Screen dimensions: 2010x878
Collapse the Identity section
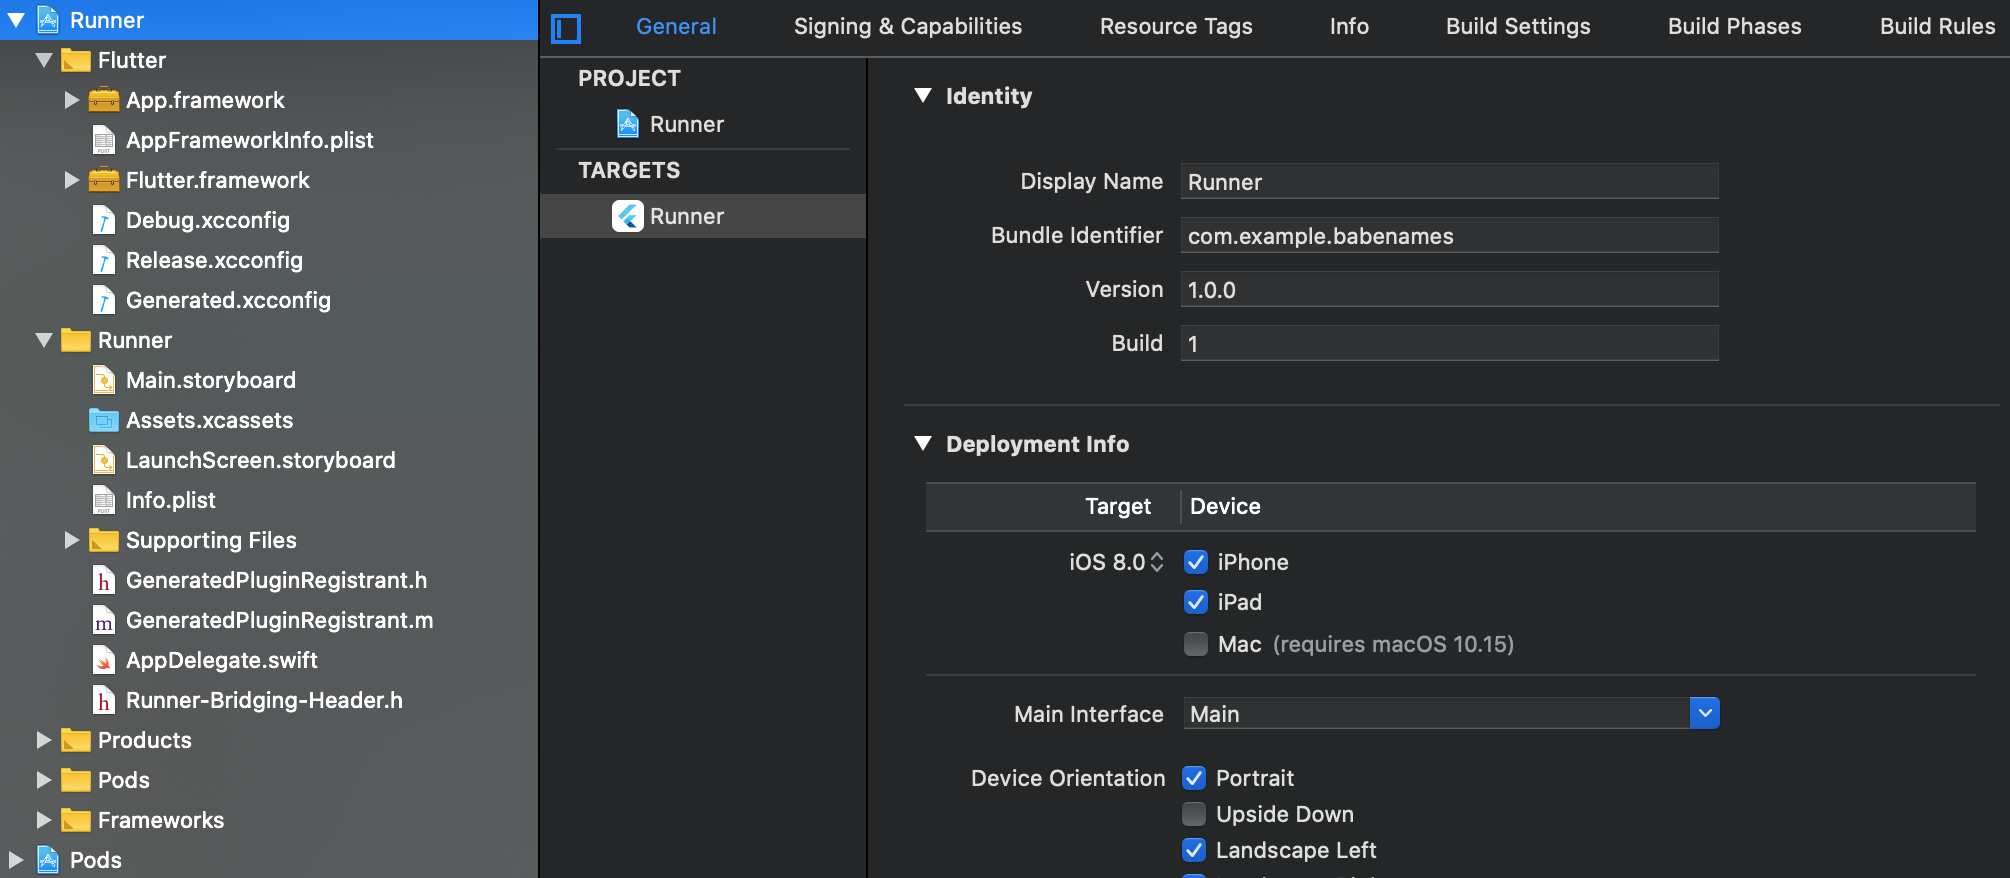click(923, 96)
